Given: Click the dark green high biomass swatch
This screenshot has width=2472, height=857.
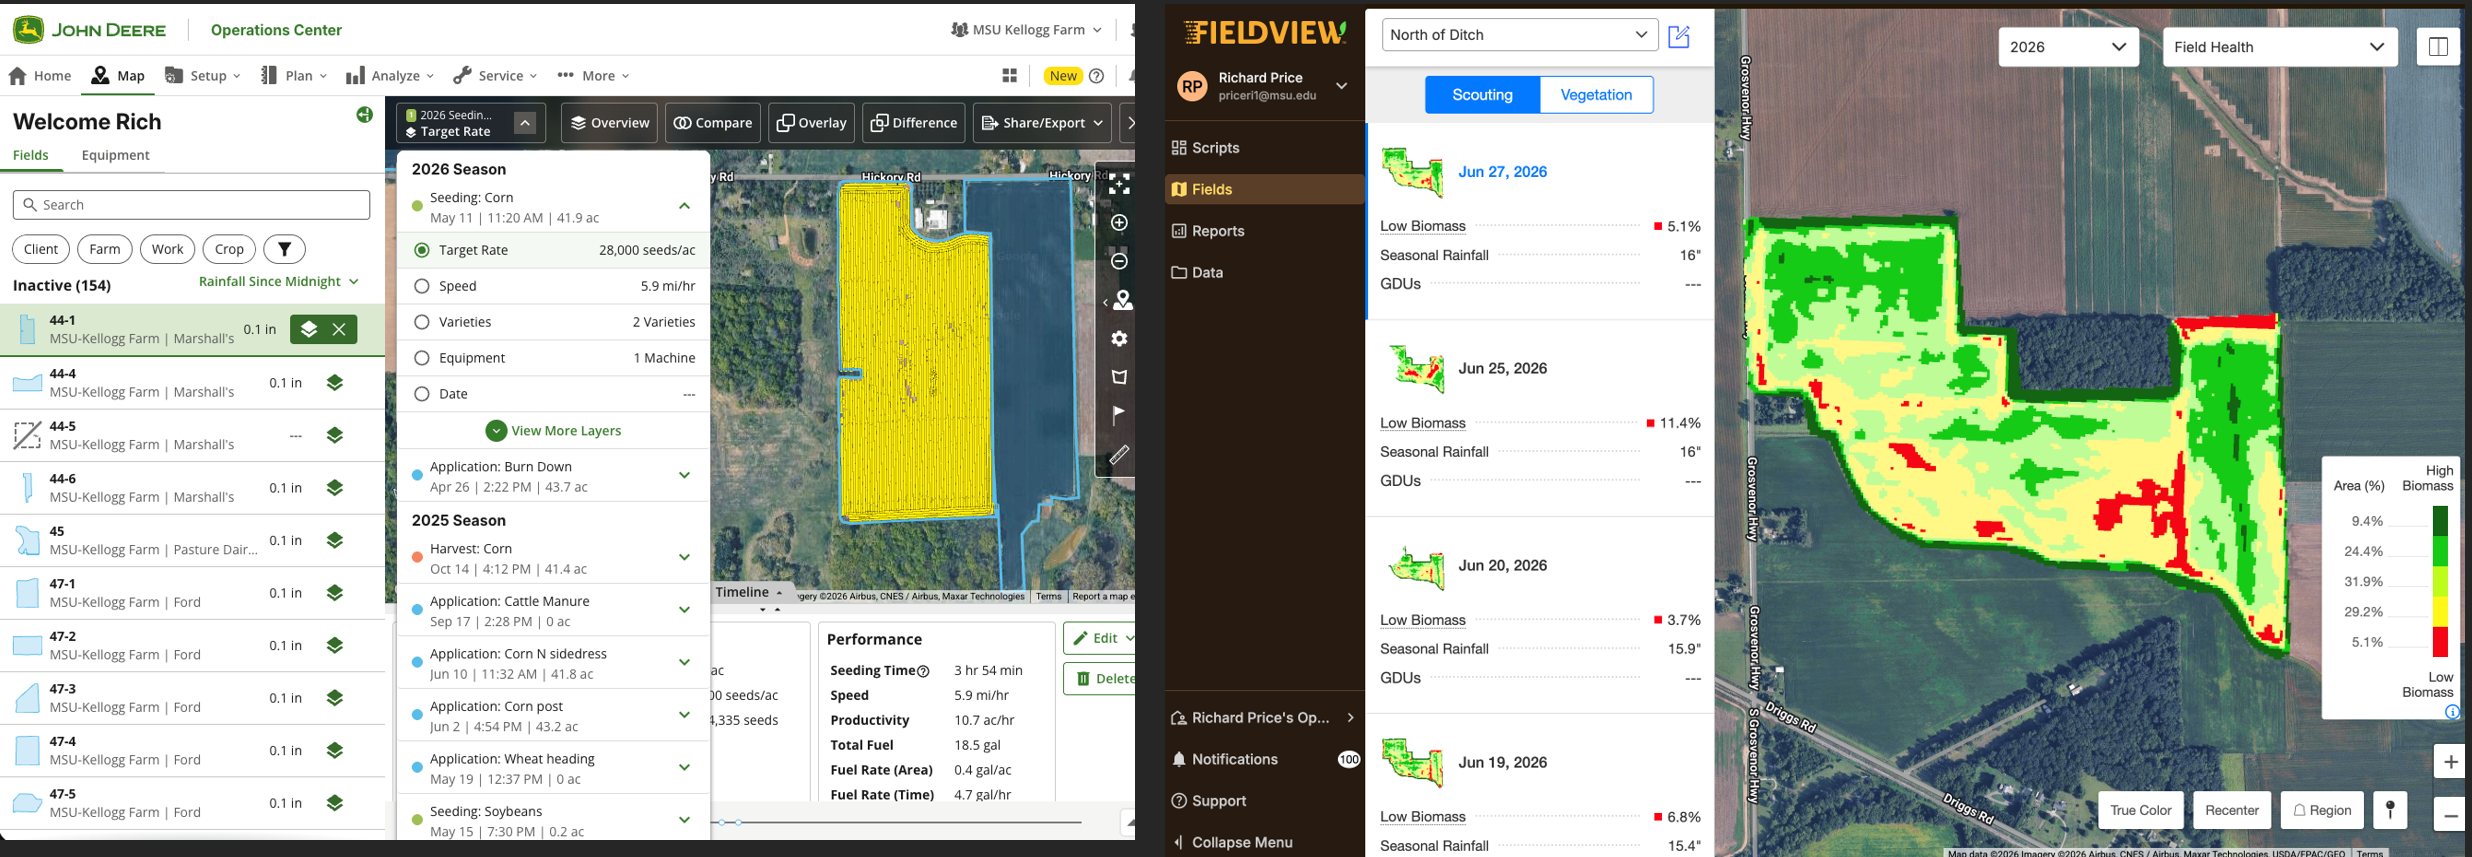Looking at the screenshot, I should click(2440, 521).
